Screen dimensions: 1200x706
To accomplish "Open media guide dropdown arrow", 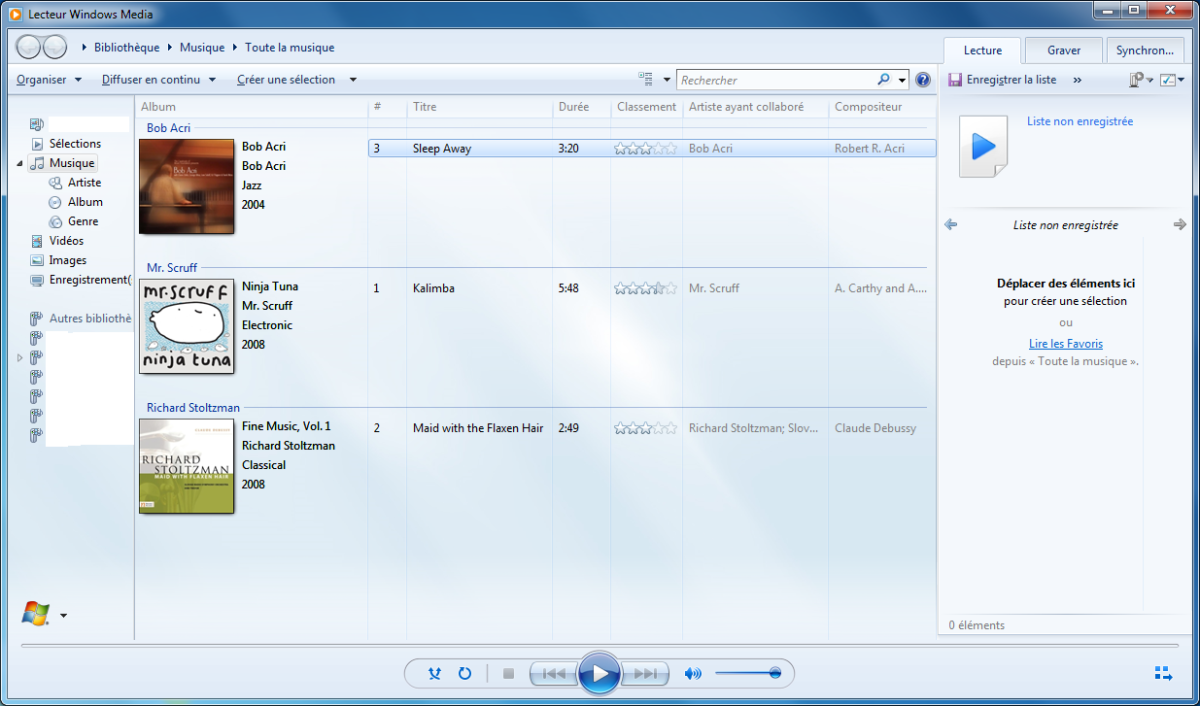I will [64, 616].
